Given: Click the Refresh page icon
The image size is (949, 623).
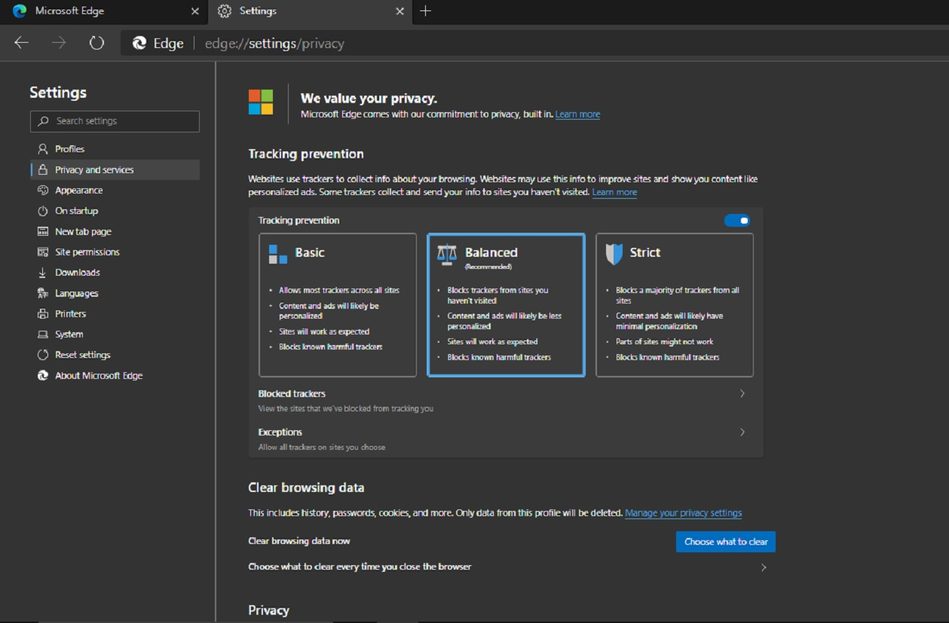Looking at the screenshot, I should (96, 43).
